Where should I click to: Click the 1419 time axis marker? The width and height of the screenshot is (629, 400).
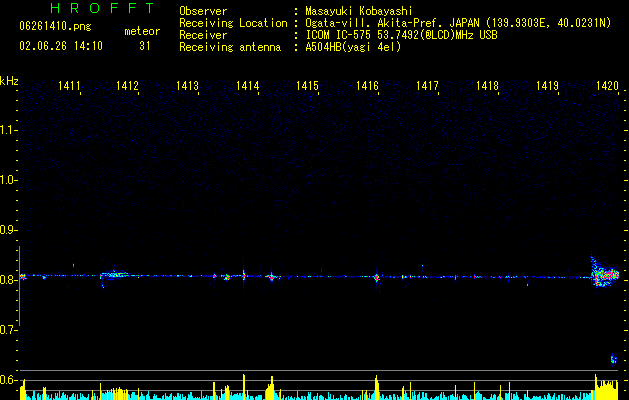pyautogui.click(x=547, y=86)
